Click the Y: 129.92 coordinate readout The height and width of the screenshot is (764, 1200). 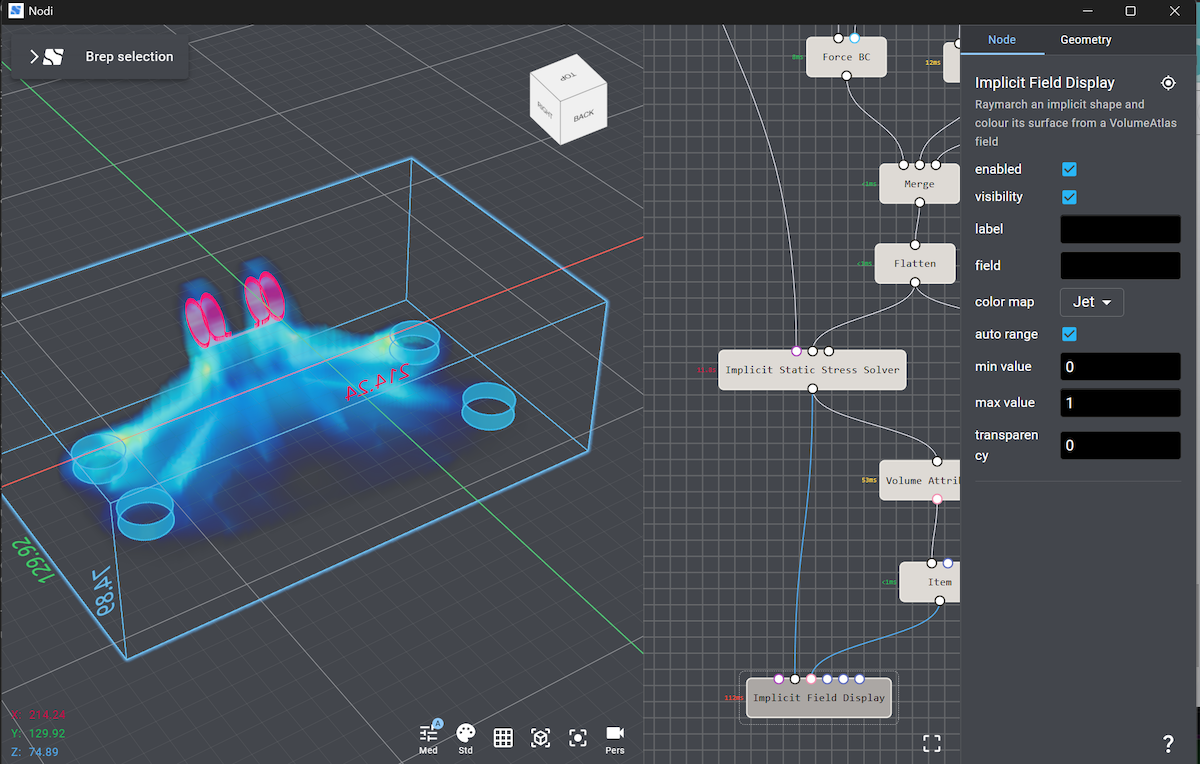pos(38,733)
